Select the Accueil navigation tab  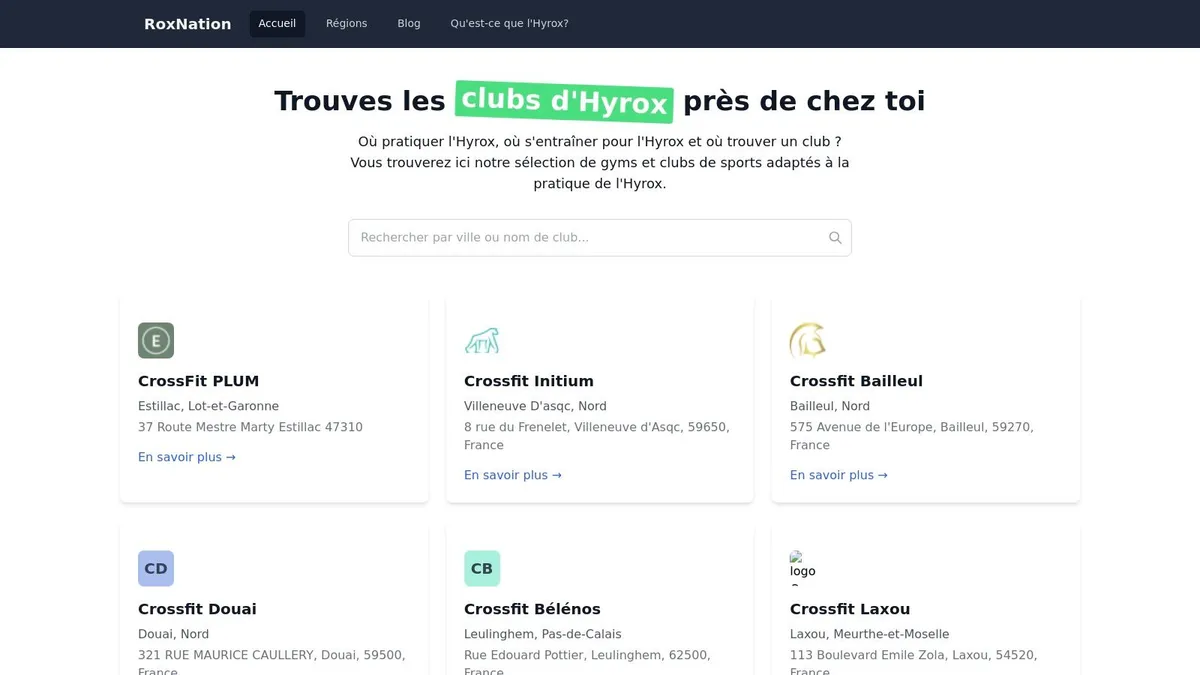coord(277,24)
